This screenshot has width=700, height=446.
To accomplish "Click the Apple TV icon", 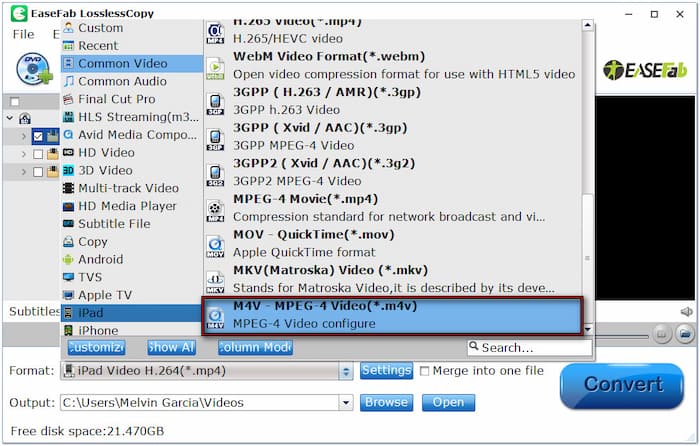I will pos(68,295).
